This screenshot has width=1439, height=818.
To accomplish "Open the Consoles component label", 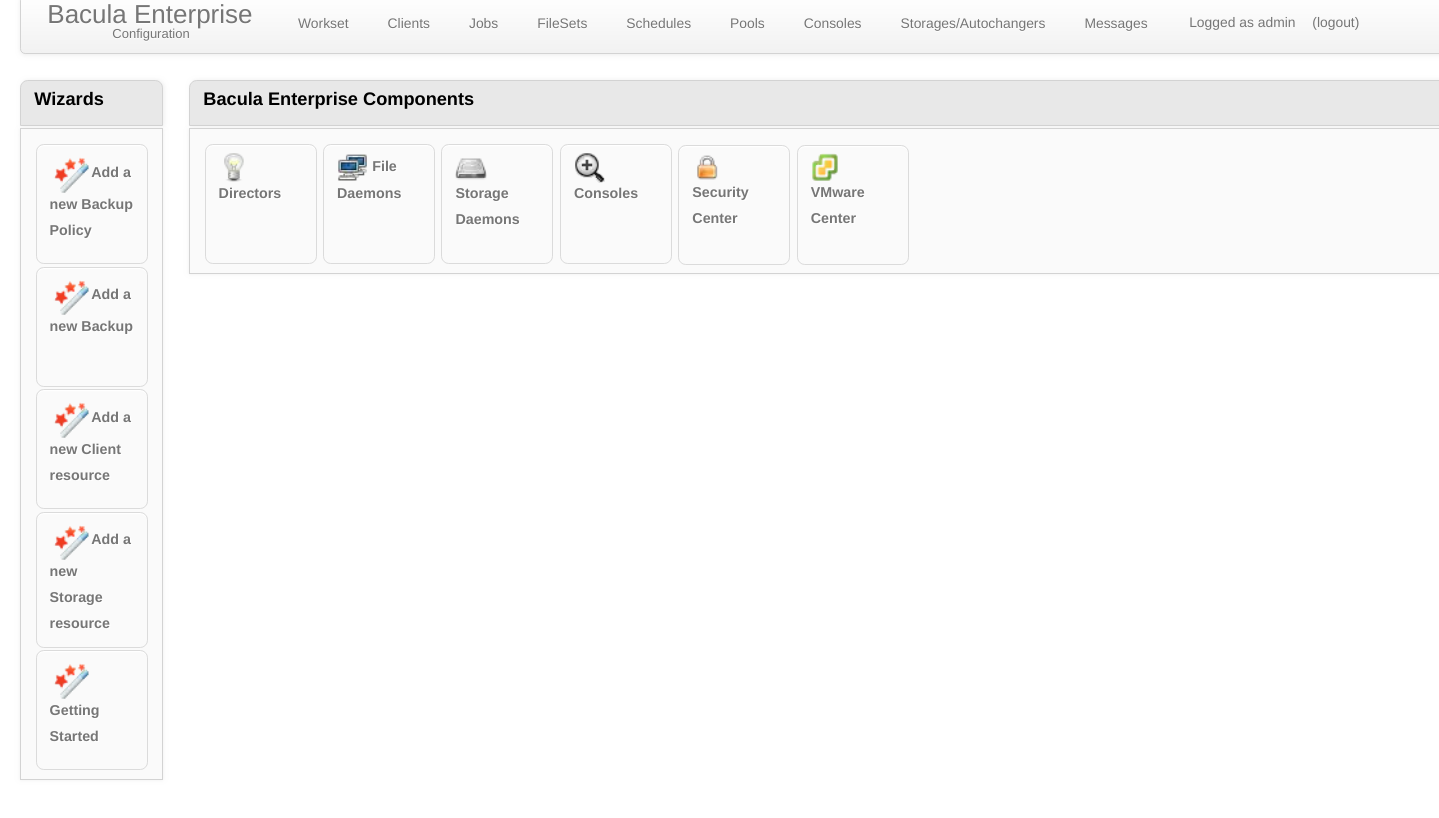I will click(x=606, y=193).
